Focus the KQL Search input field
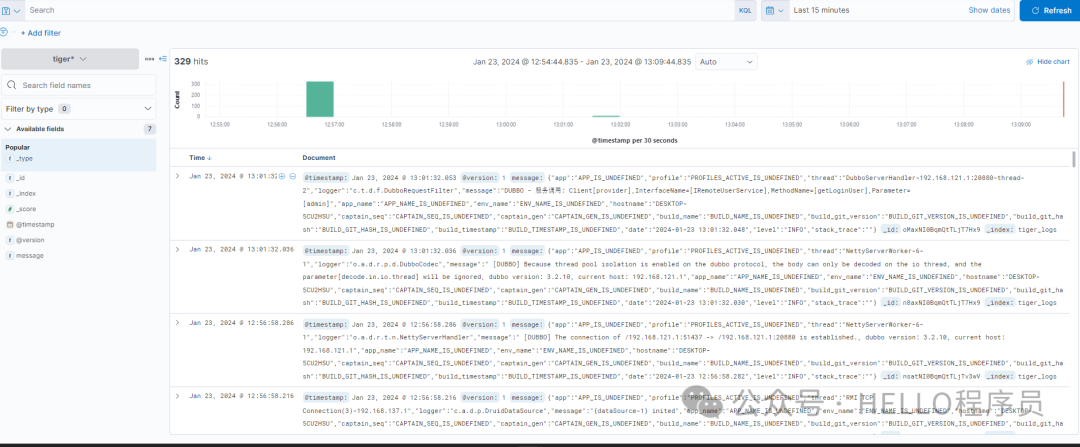This screenshot has width=1080, height=447. [x=379, y=10]
